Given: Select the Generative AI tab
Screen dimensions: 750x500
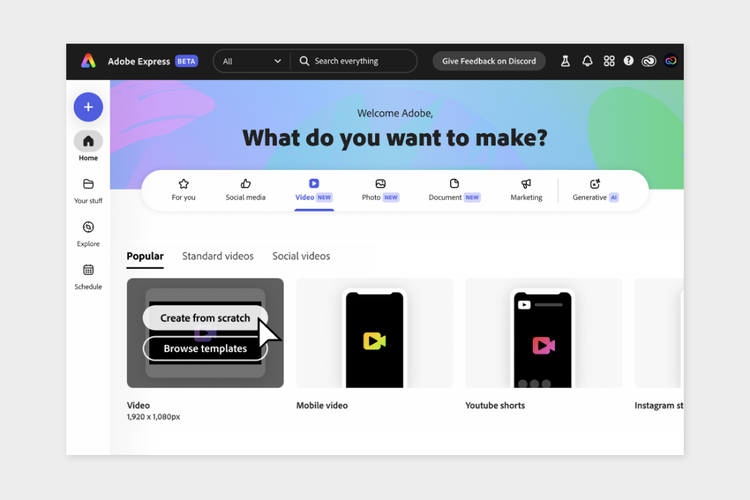Looking at the screenshot, I should (x=595, y=190).
